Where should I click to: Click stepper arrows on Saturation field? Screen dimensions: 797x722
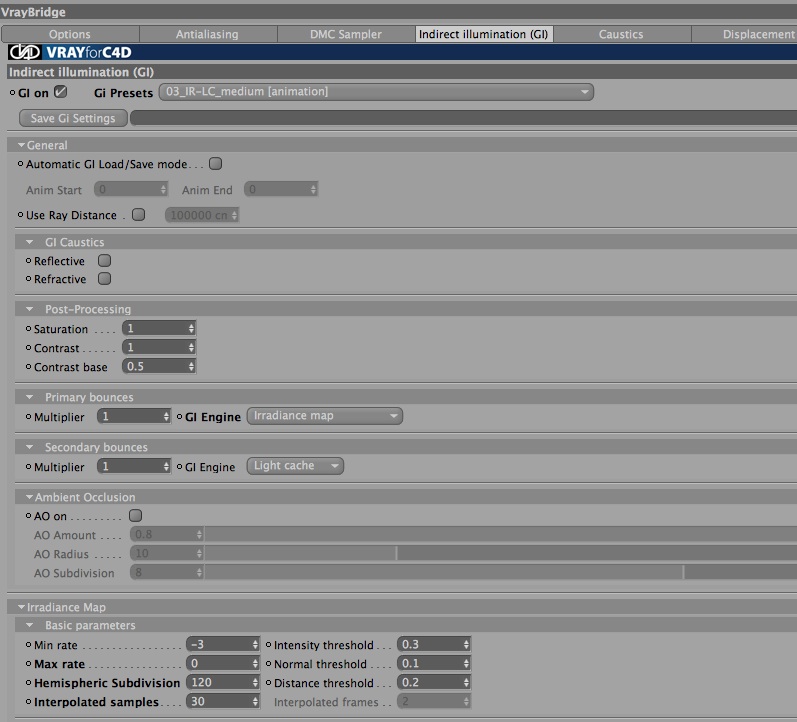point(191,328)
